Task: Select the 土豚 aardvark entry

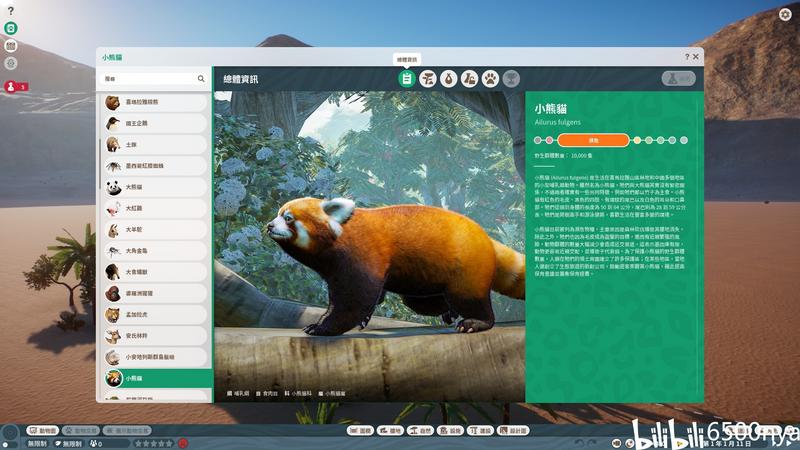Action: click(155, 144)
